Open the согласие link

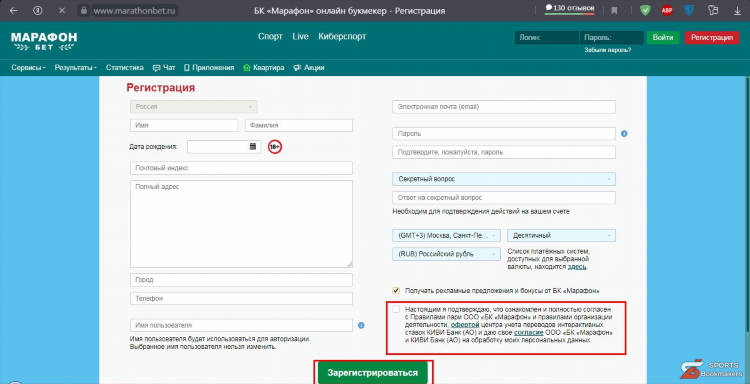(x=529, y=332)
